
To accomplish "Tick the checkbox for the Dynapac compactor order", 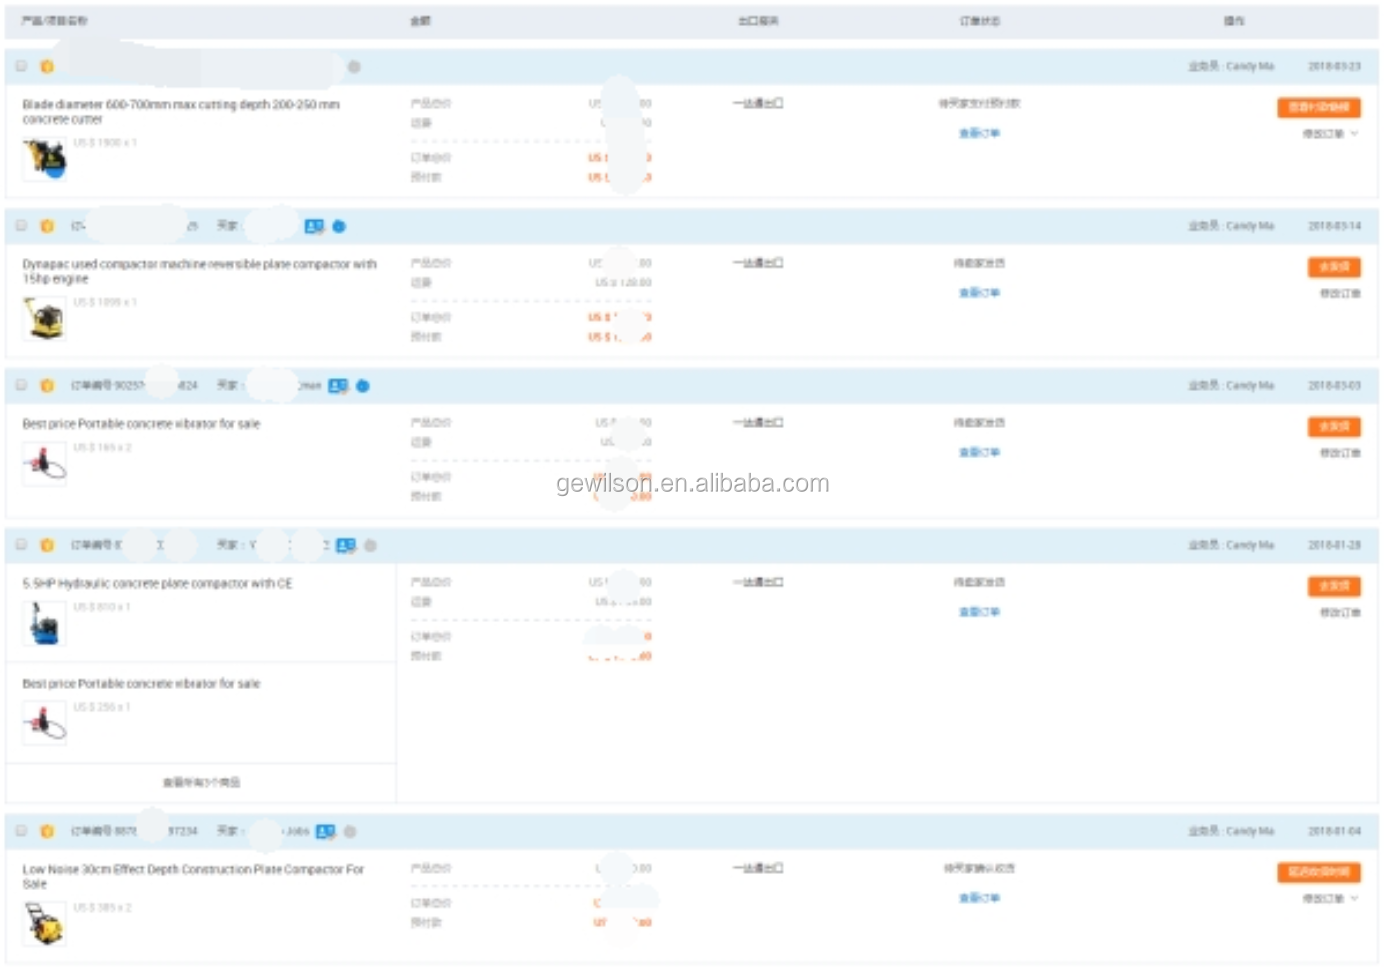I will [21, 226].
